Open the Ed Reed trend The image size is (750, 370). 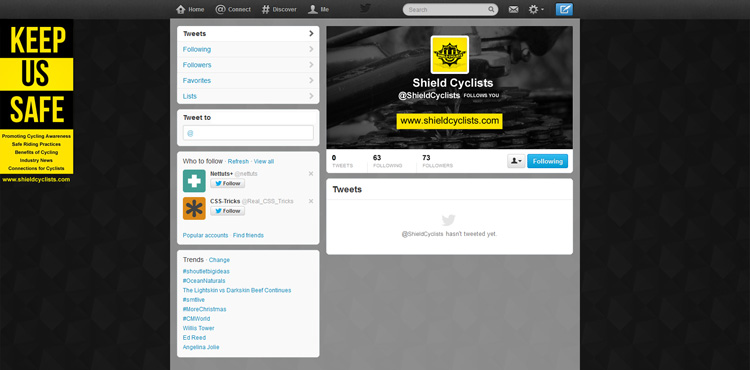(194, 337)
